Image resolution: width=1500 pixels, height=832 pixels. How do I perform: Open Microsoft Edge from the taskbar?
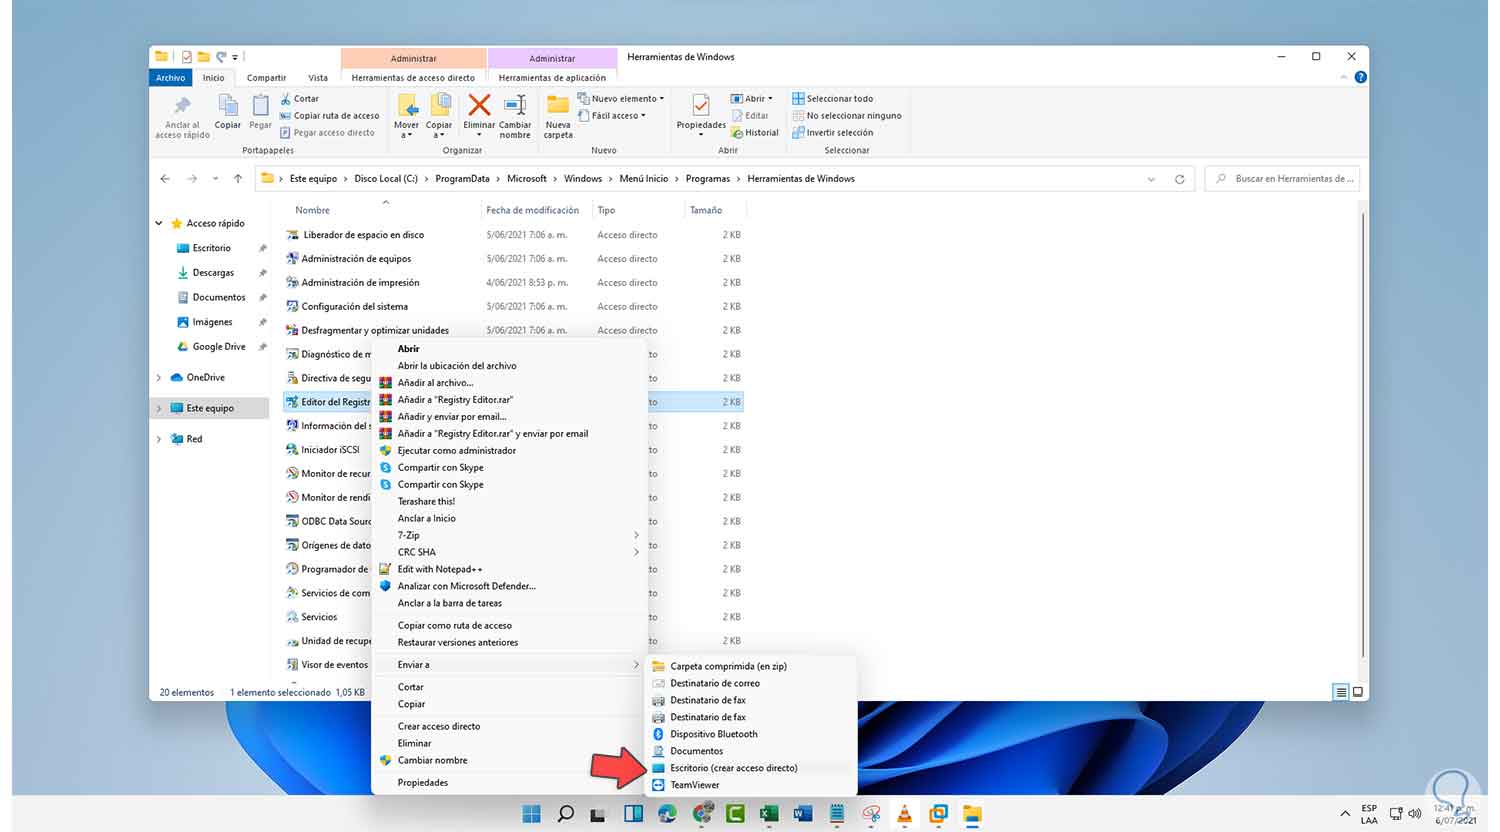(667, 814)
